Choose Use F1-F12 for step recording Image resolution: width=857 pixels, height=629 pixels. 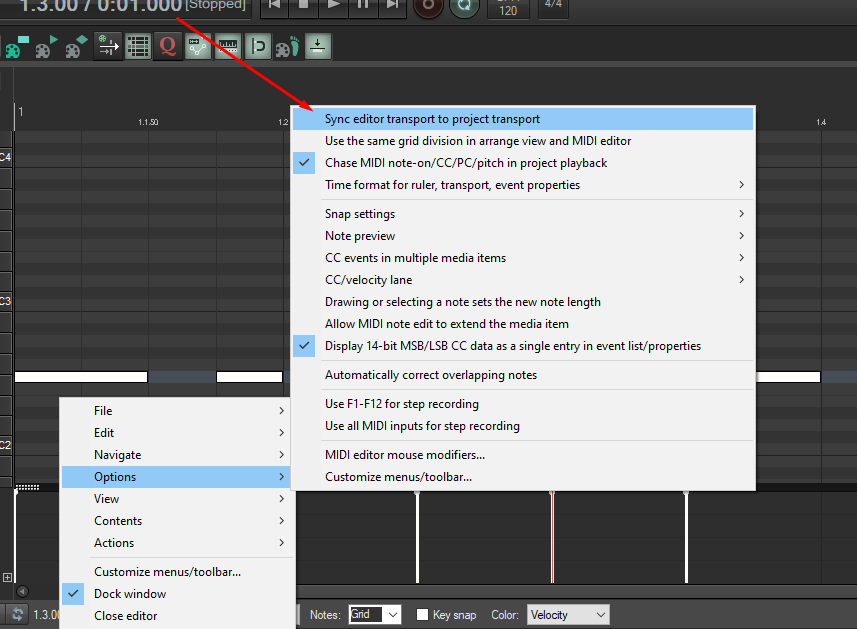pyautogui.click(x=523, y=404)
